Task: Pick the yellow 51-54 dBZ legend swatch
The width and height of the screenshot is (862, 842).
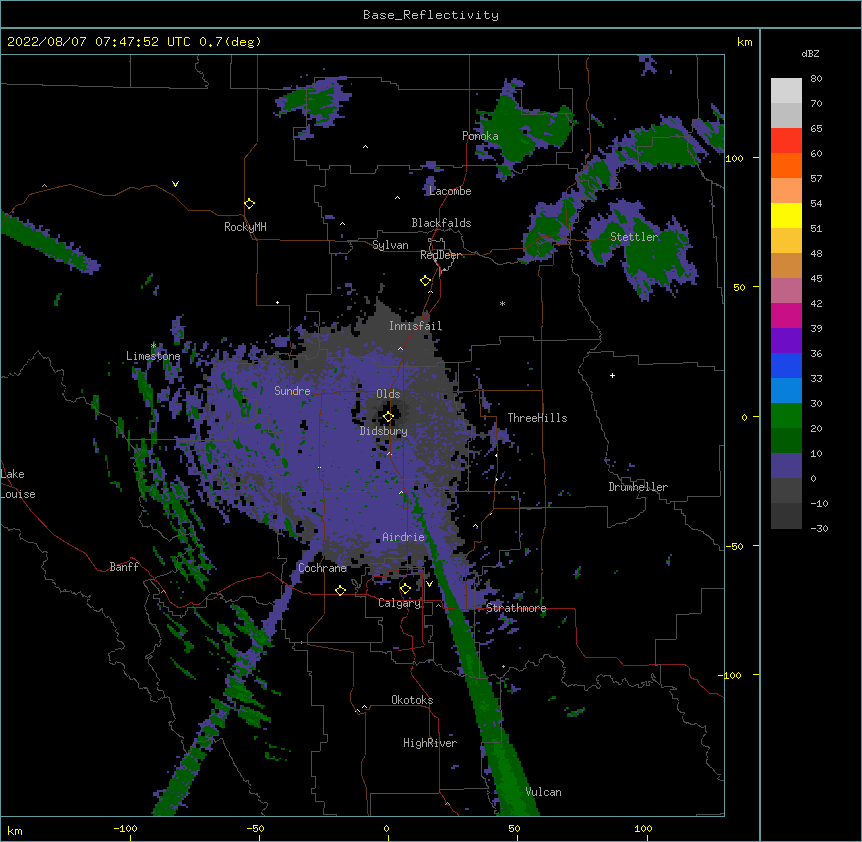Action: click(x=786, y=215)
